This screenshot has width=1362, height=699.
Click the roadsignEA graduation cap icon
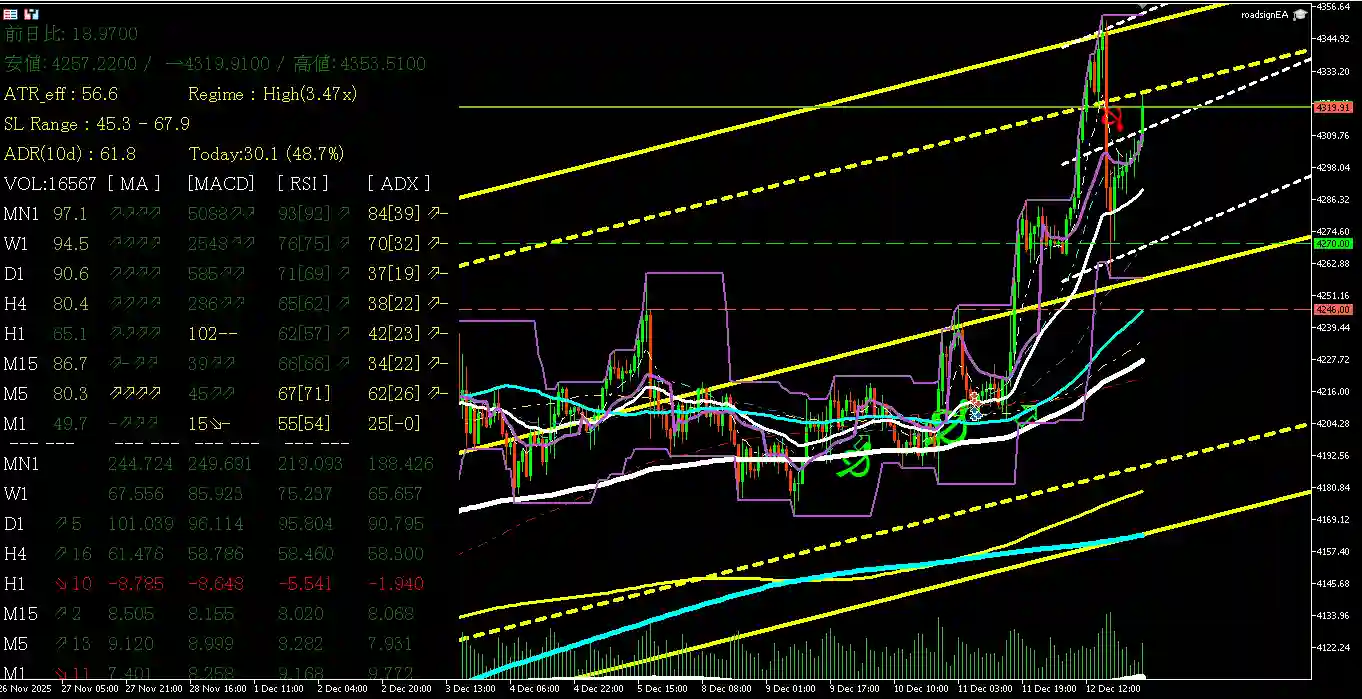pyautogui.click(x=1299, y=15)
